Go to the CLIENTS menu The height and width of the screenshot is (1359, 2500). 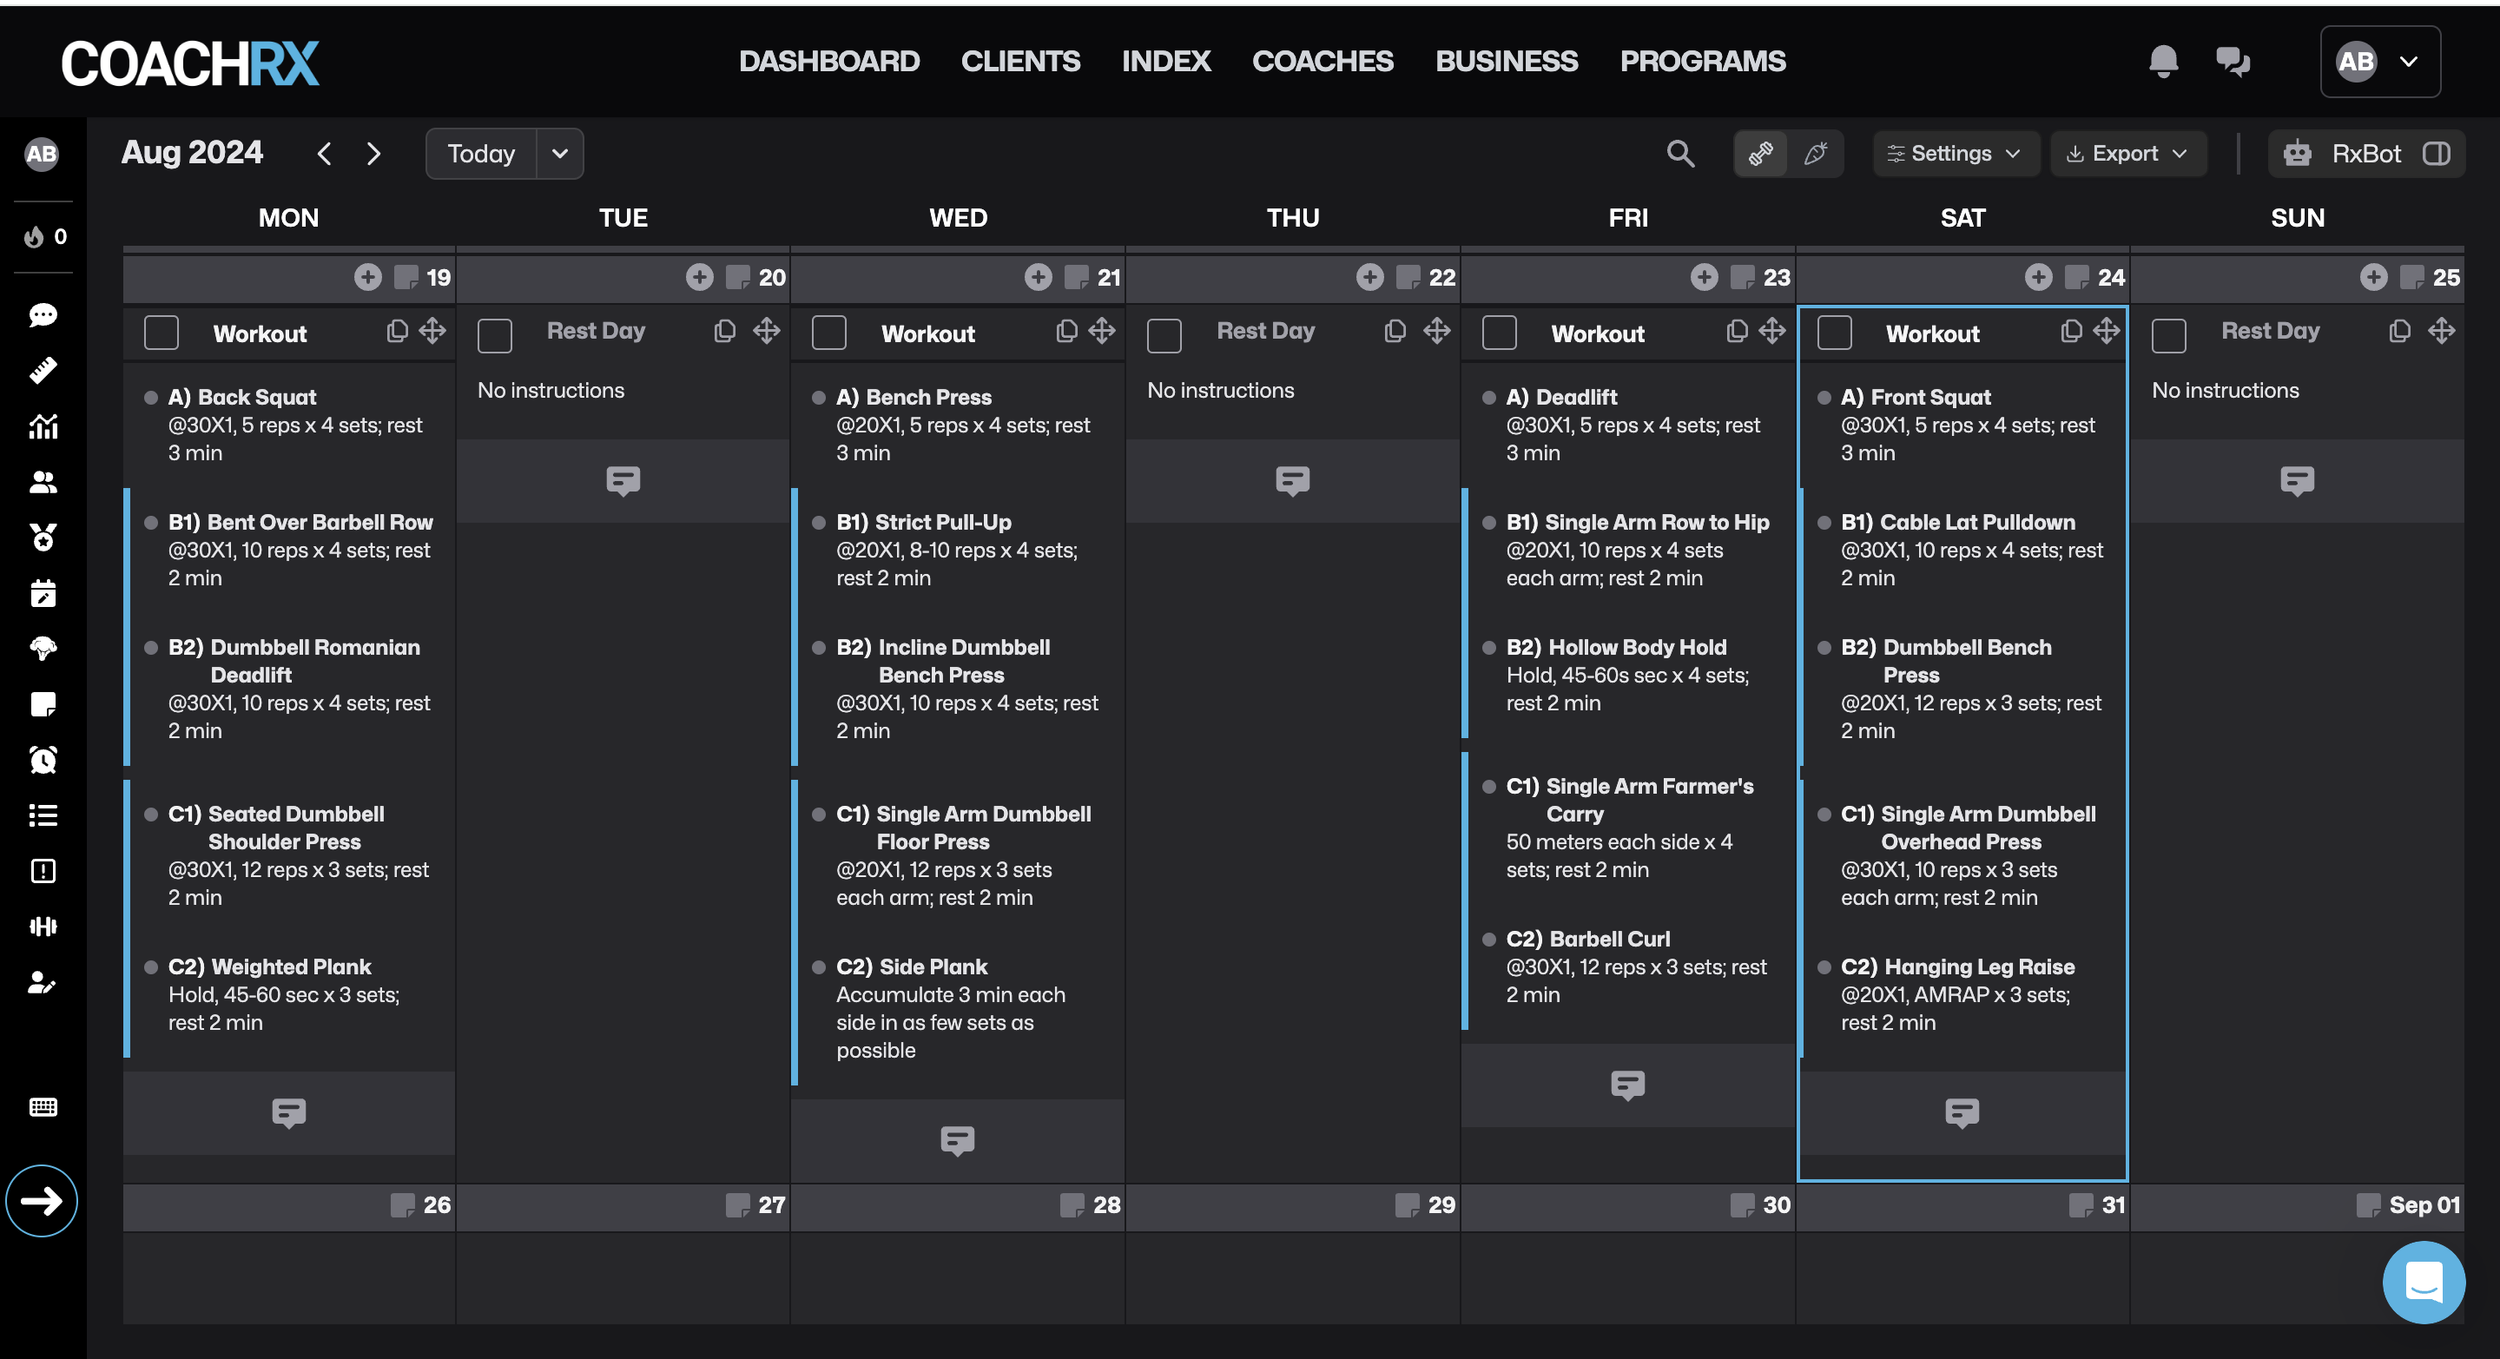pyautogui.click(x=1020, y=62)
